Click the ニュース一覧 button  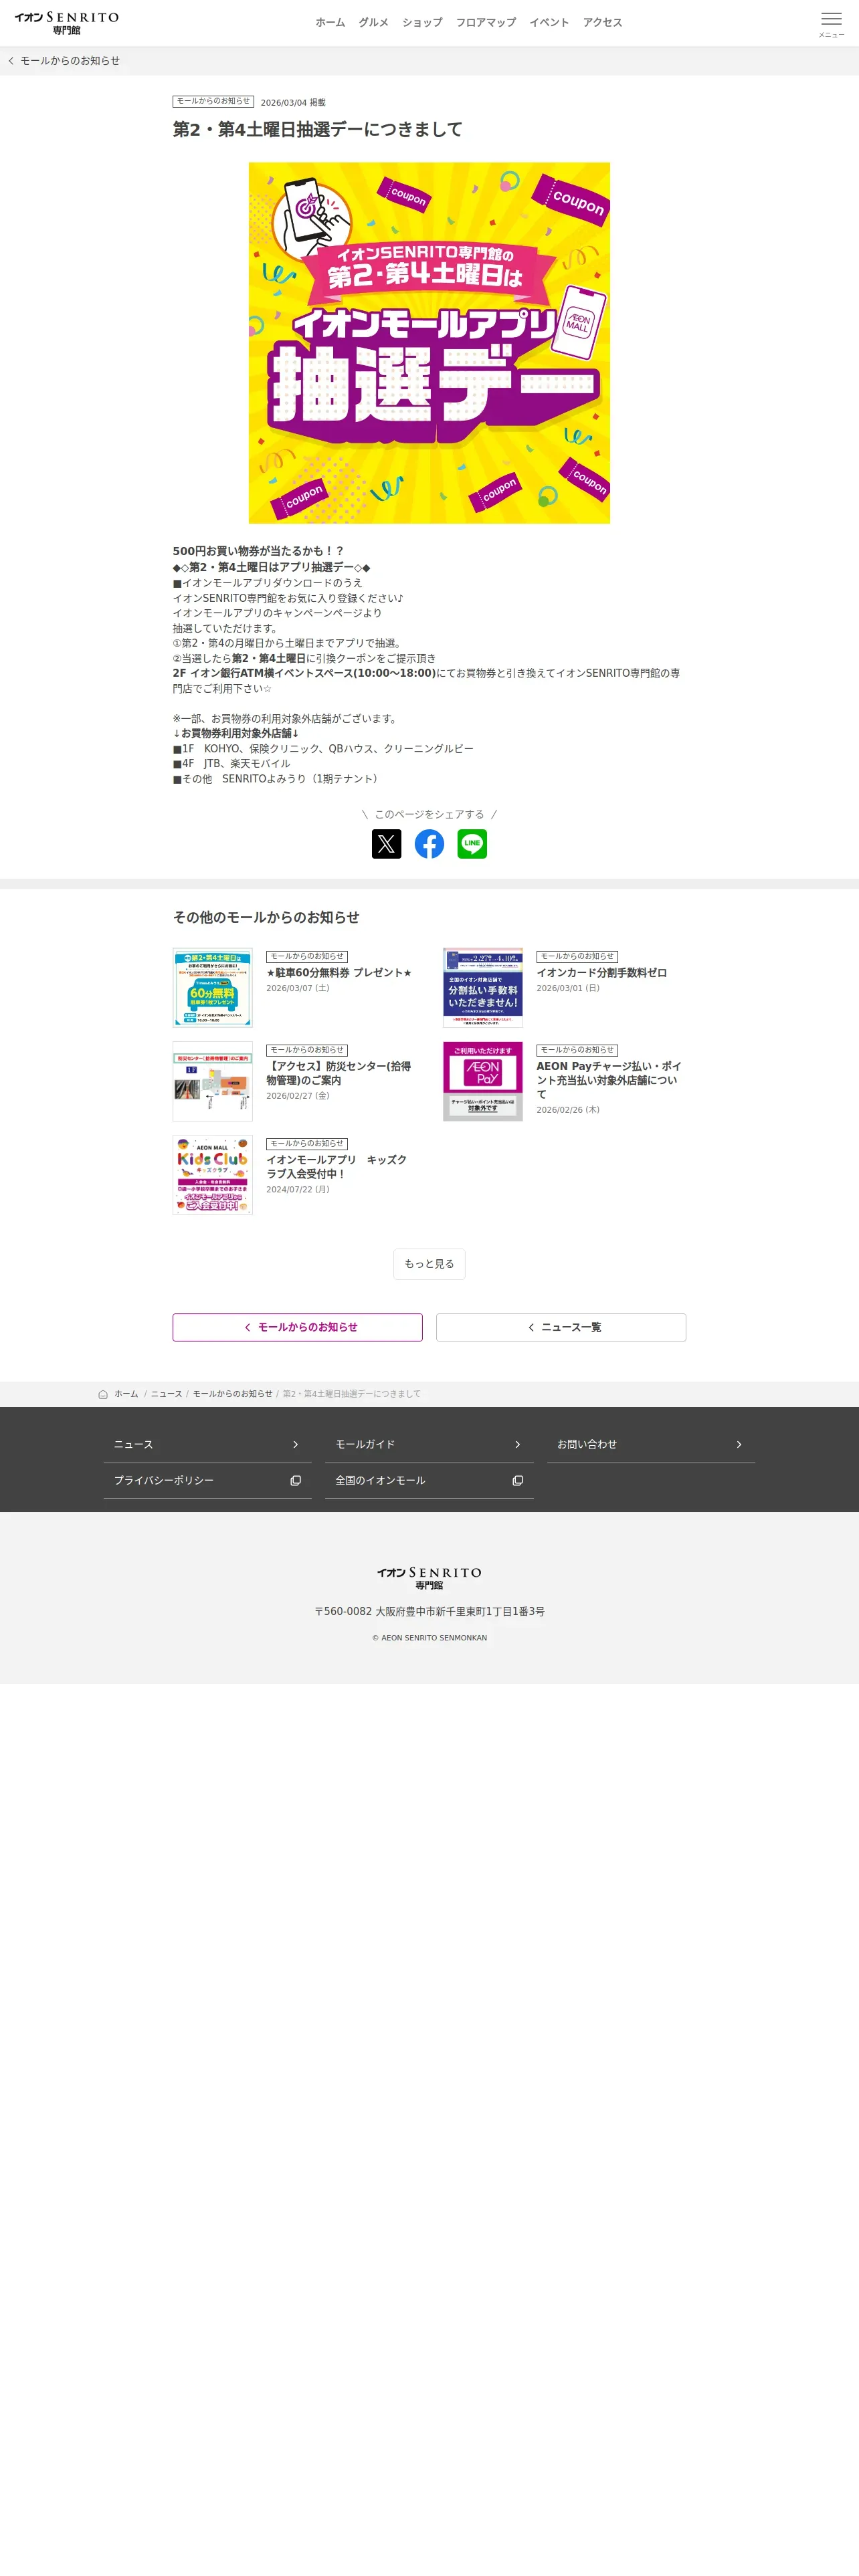(561, 1327)
